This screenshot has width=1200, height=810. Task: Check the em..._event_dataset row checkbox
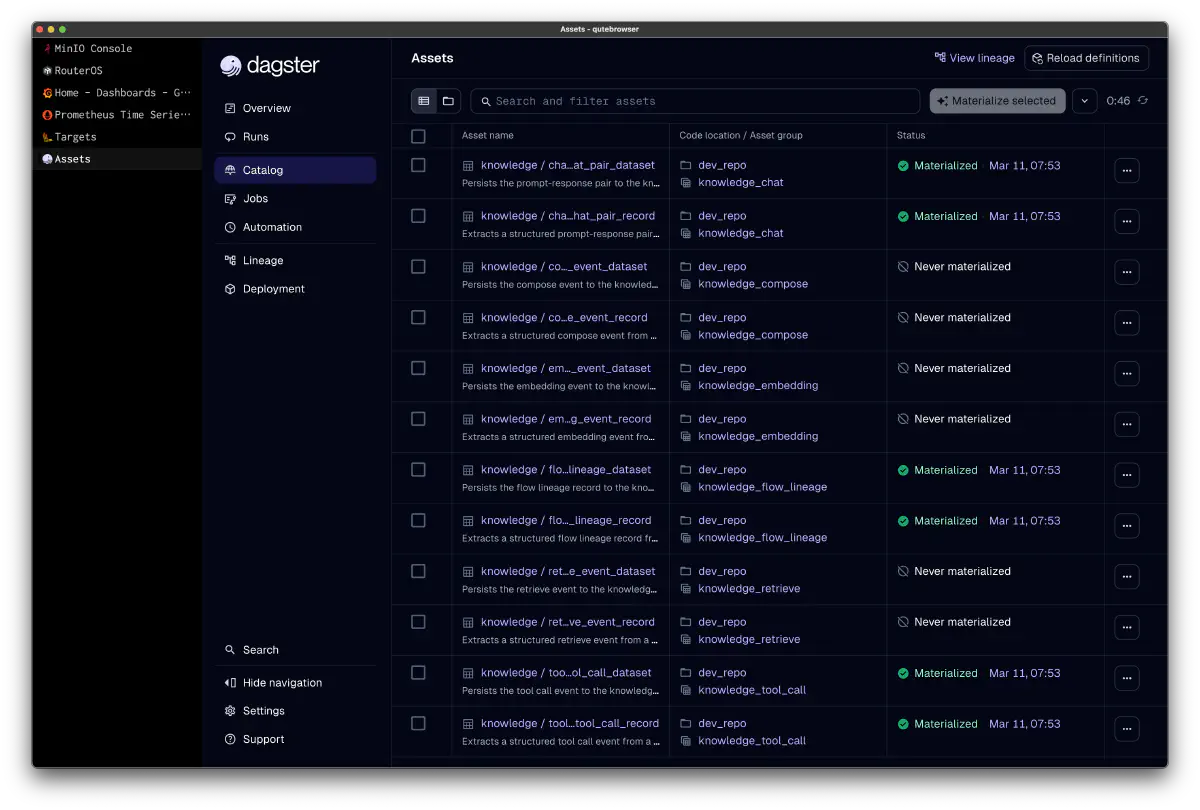pos(418,368)
